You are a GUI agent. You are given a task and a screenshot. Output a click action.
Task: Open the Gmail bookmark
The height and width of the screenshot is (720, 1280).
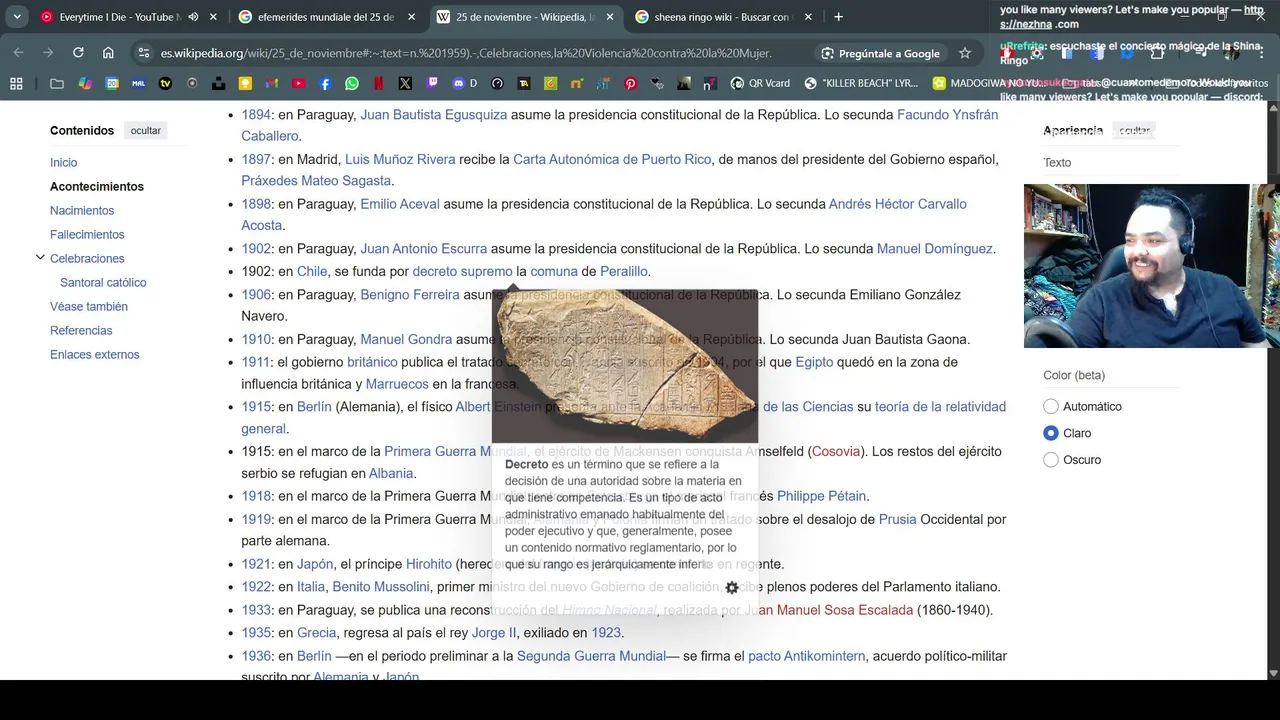coord(272,84)
